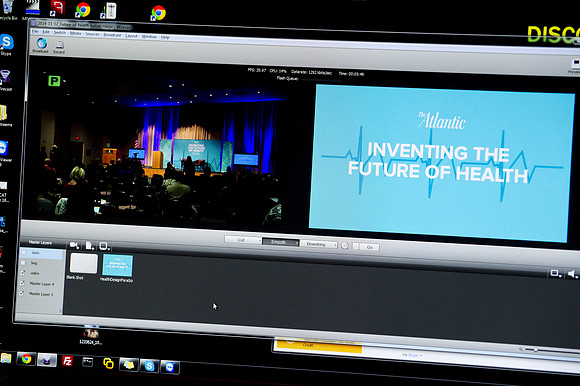Switch to Wirecast in the taskbar
The height and width of the screenshot is (386, 580).
[47, 360]
